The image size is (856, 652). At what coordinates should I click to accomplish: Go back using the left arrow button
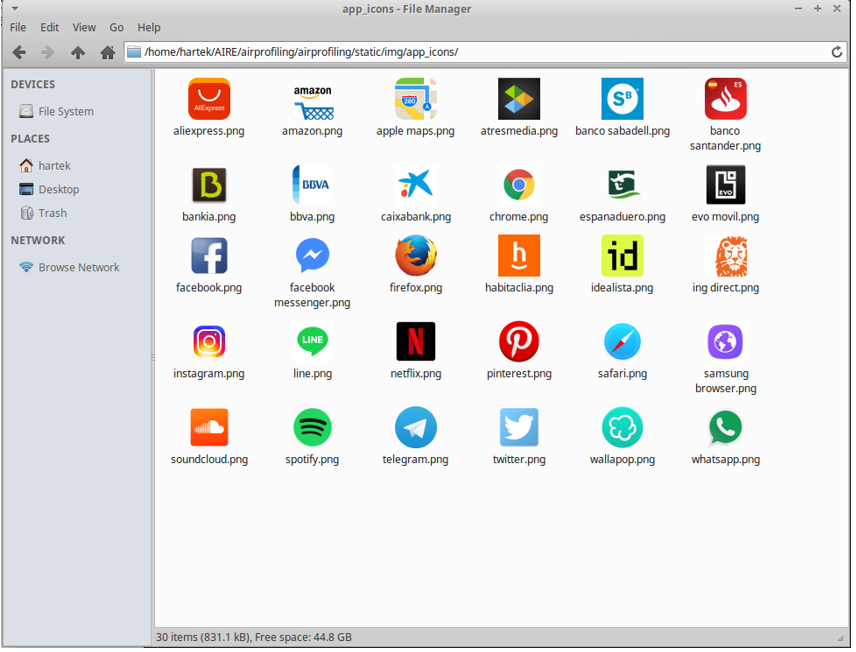[19, 52]
